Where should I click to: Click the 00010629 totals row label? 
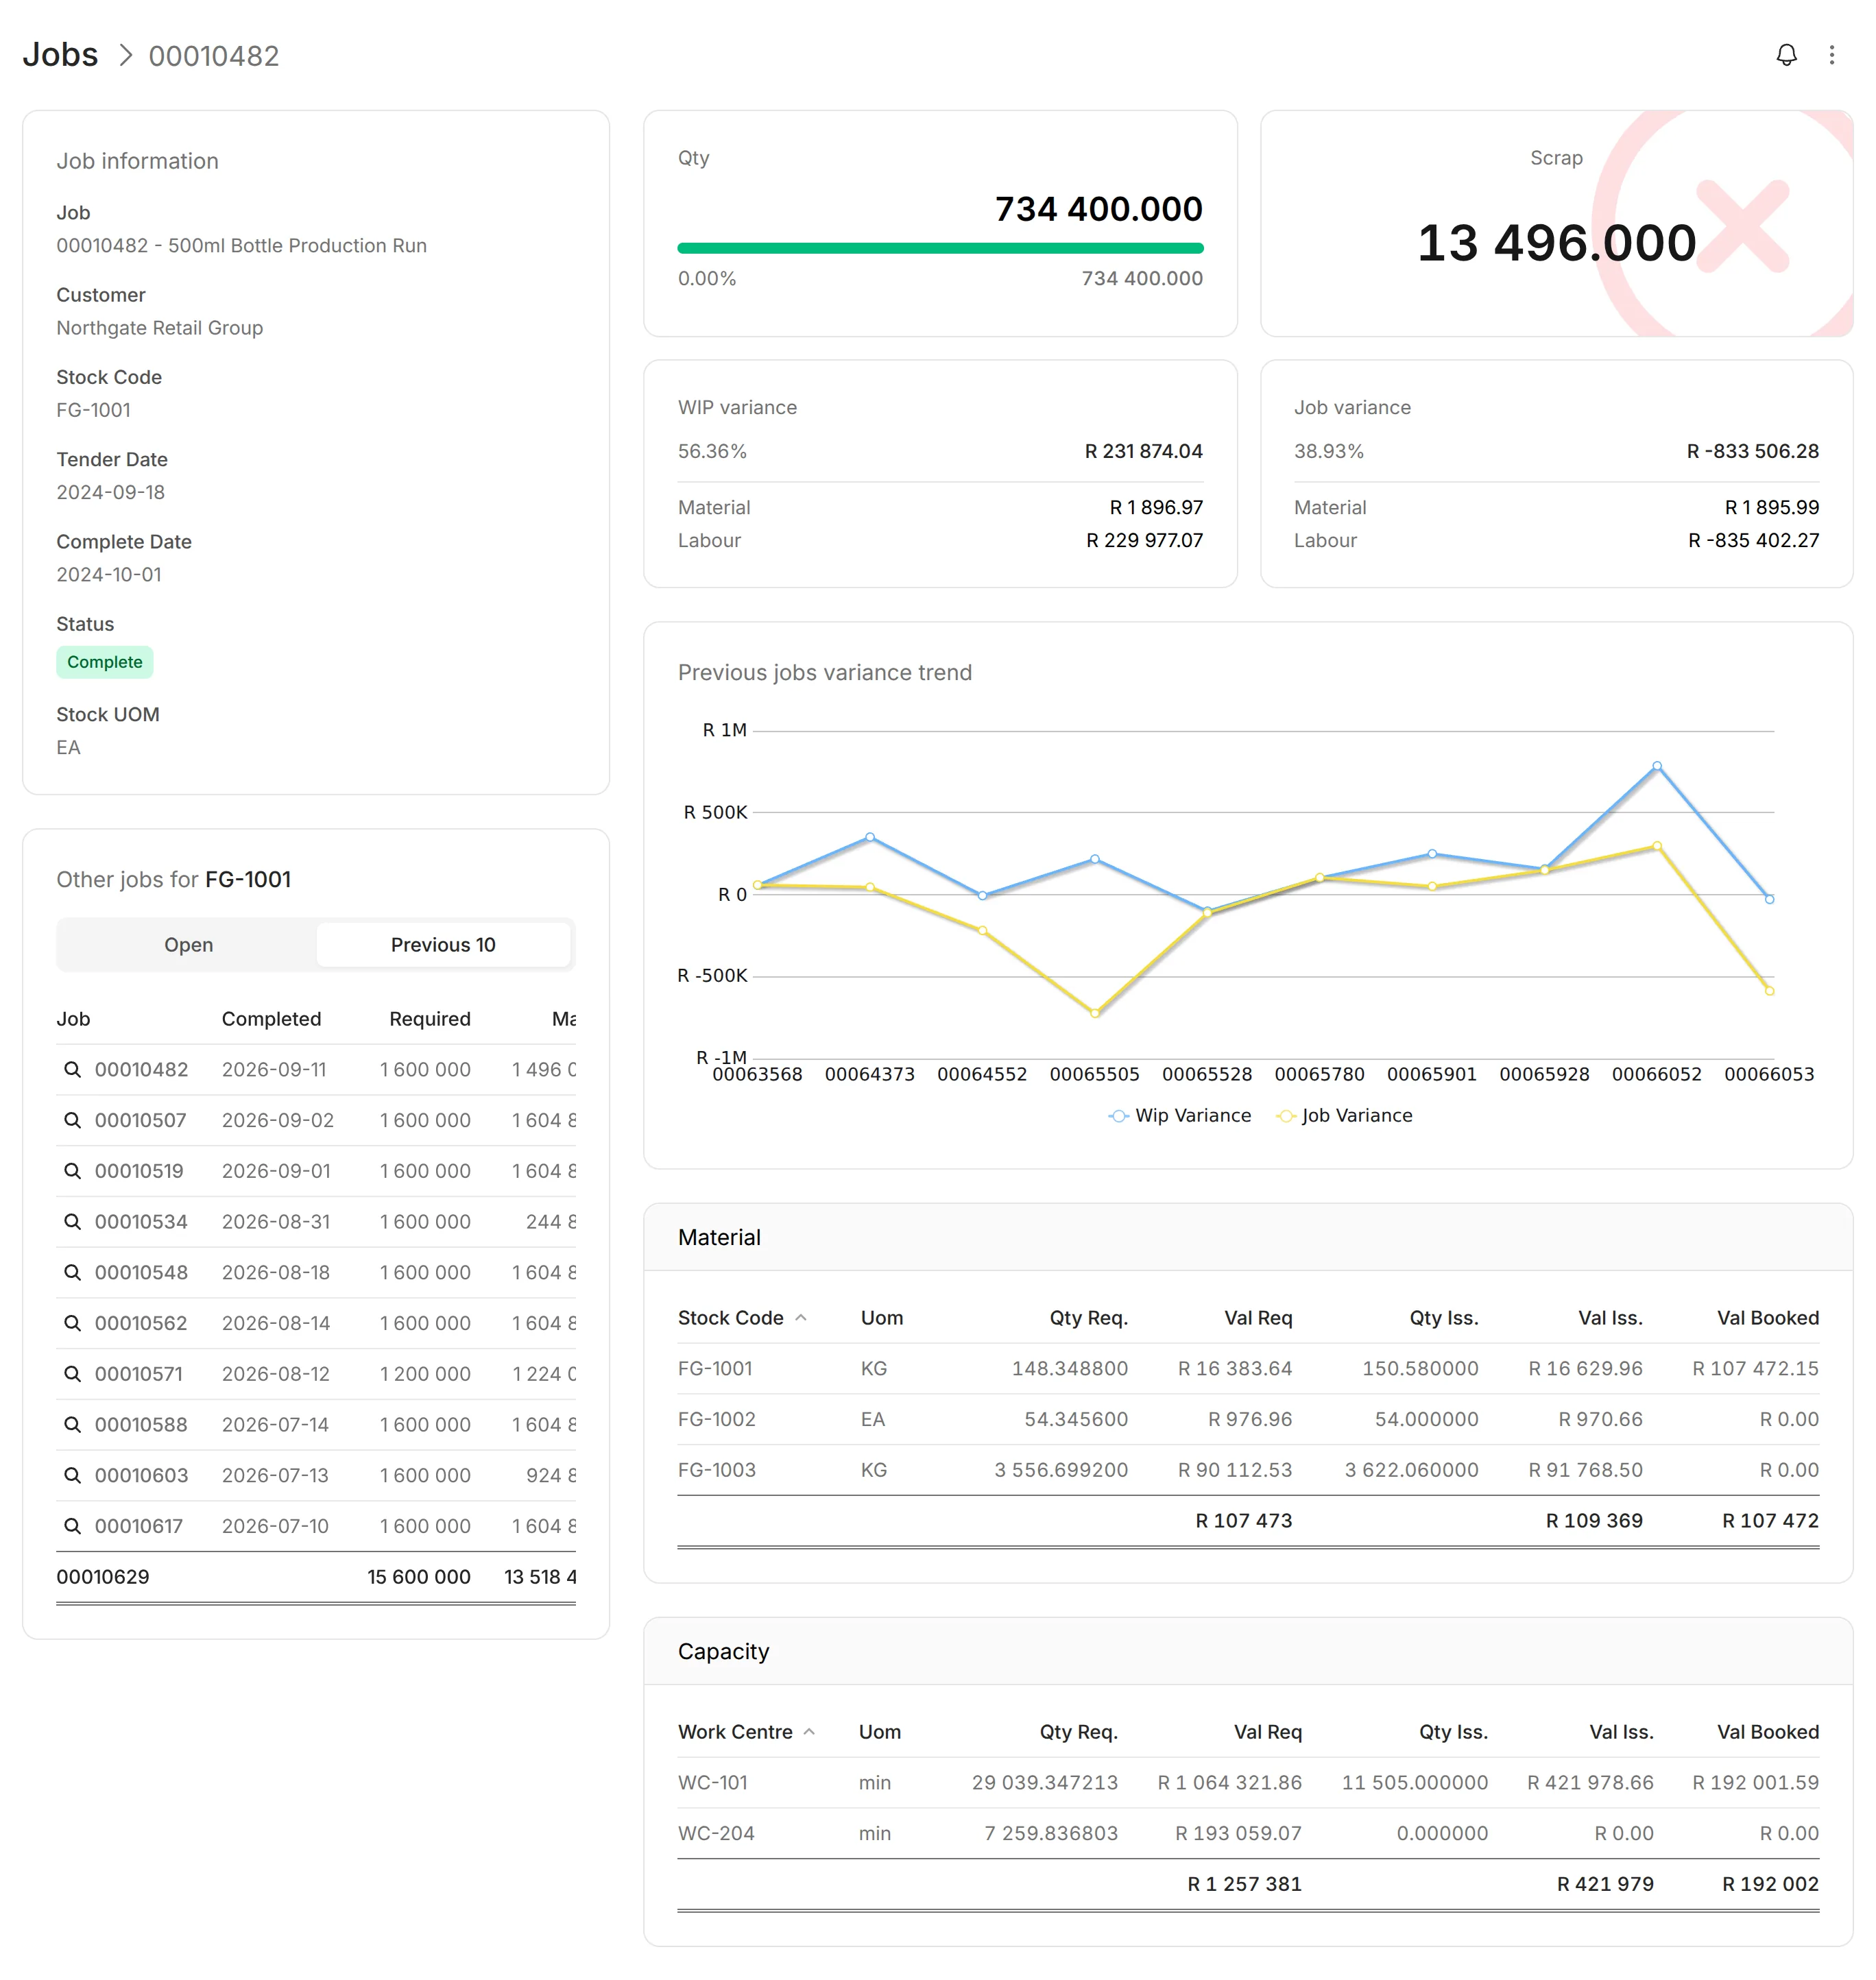pos(103,1577)
